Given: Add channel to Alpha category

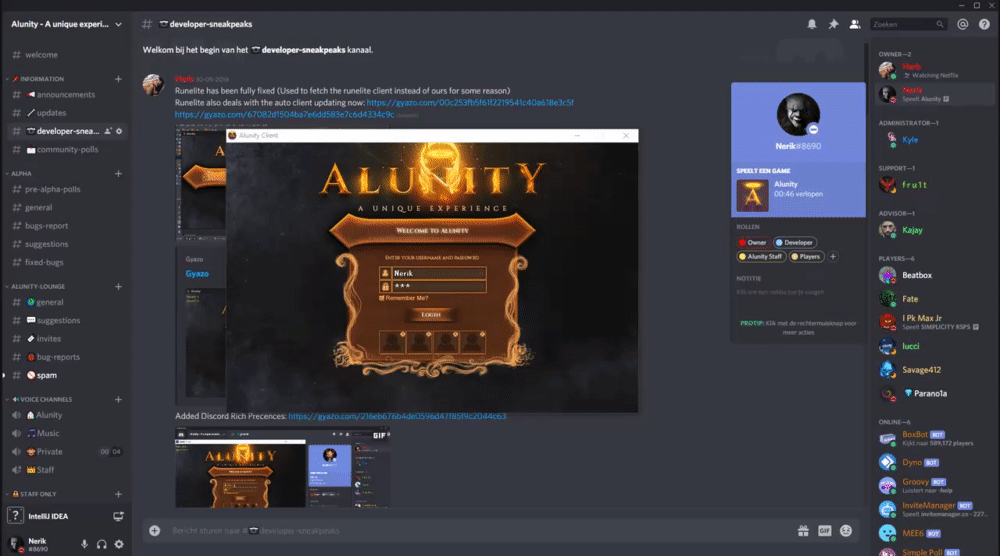Looking at the screenshot, I should tap(118, 173).
